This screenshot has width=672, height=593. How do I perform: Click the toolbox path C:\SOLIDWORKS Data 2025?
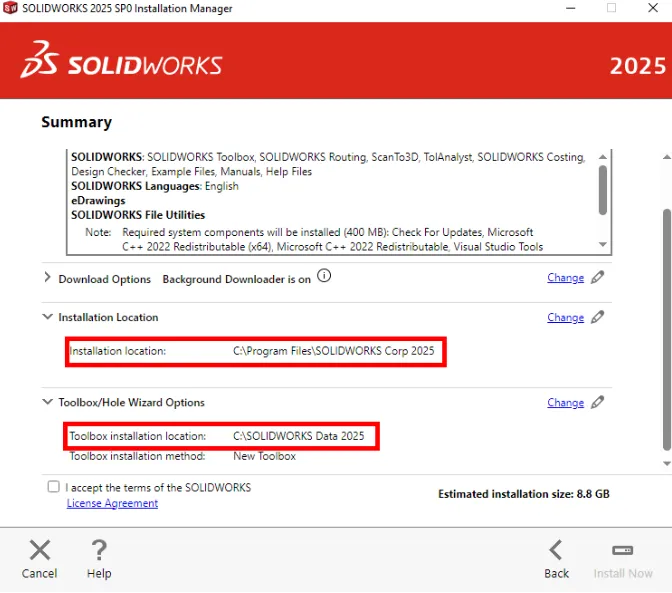pyautogui.click(x=298, y=436)
